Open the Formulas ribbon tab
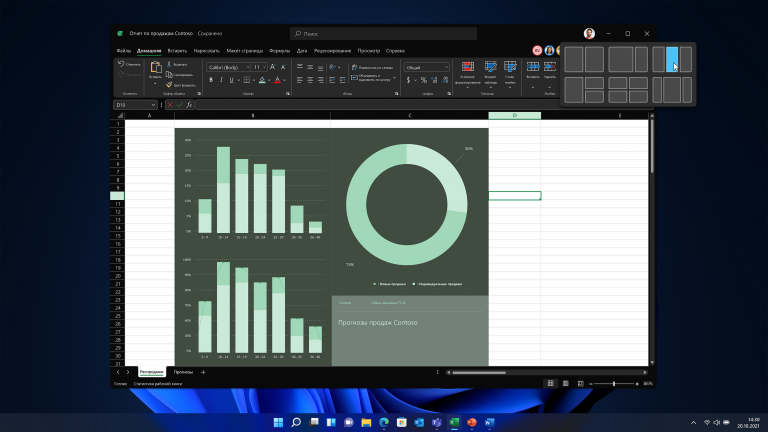The image size is (768, 432). (x=280, y=49)
